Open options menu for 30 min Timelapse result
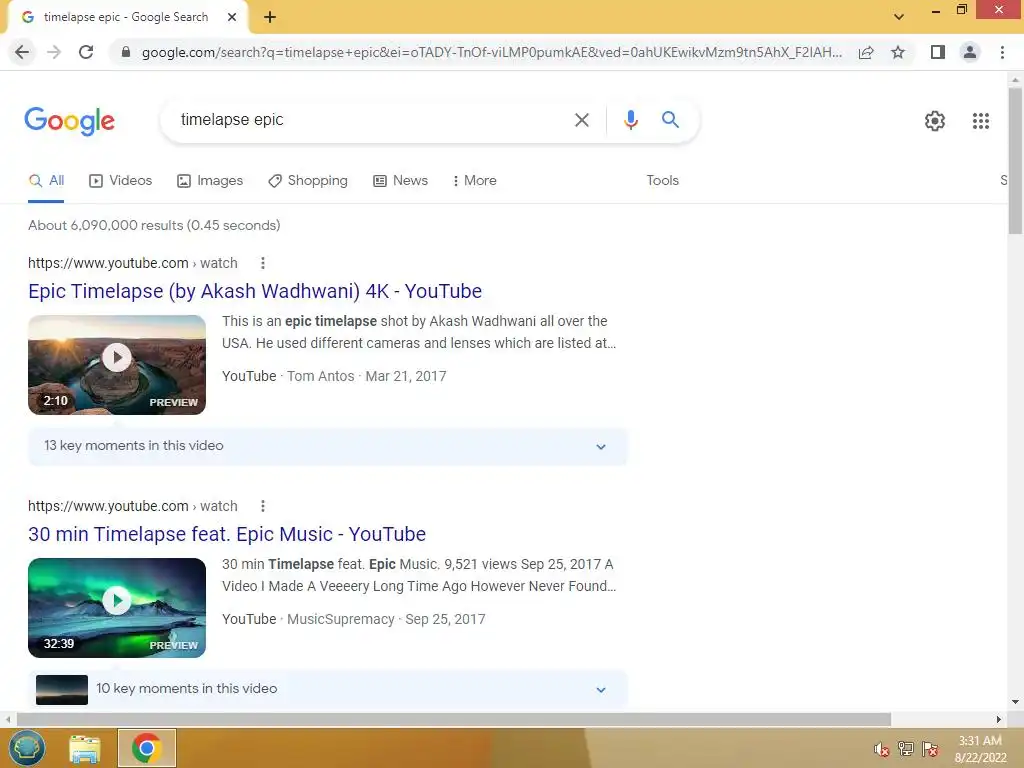The width and height of the screenshot is (1024, 768). (x=263, y=506)
